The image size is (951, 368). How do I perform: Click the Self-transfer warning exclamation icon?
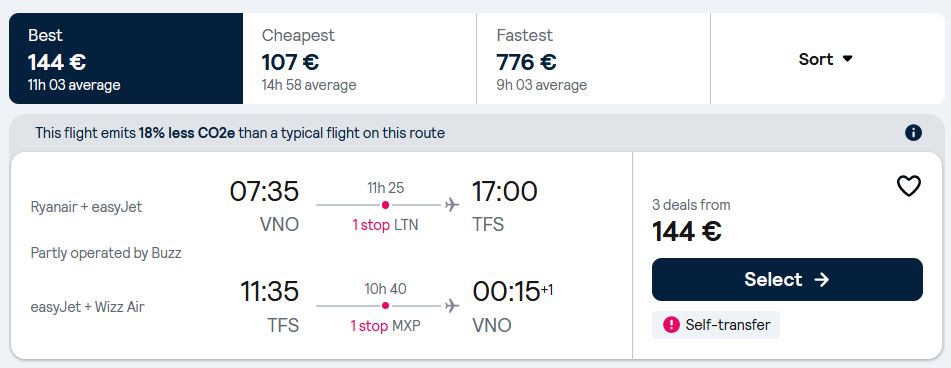click(671, 325)
